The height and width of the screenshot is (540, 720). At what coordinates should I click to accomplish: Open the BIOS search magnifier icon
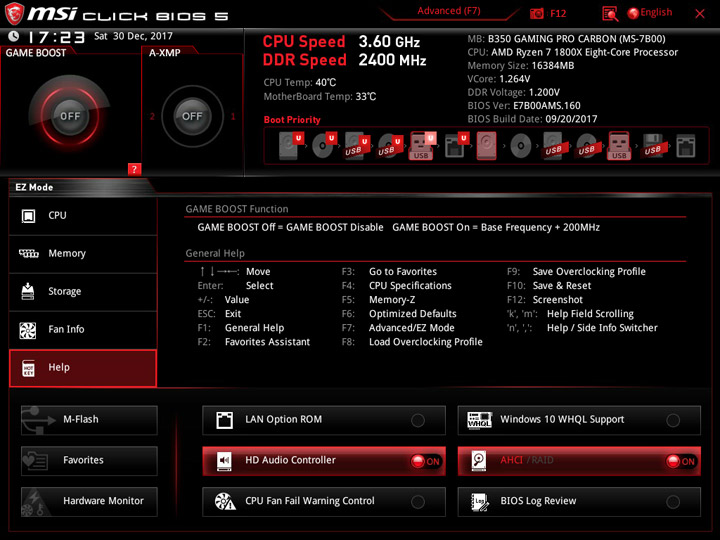coord(610,14)
